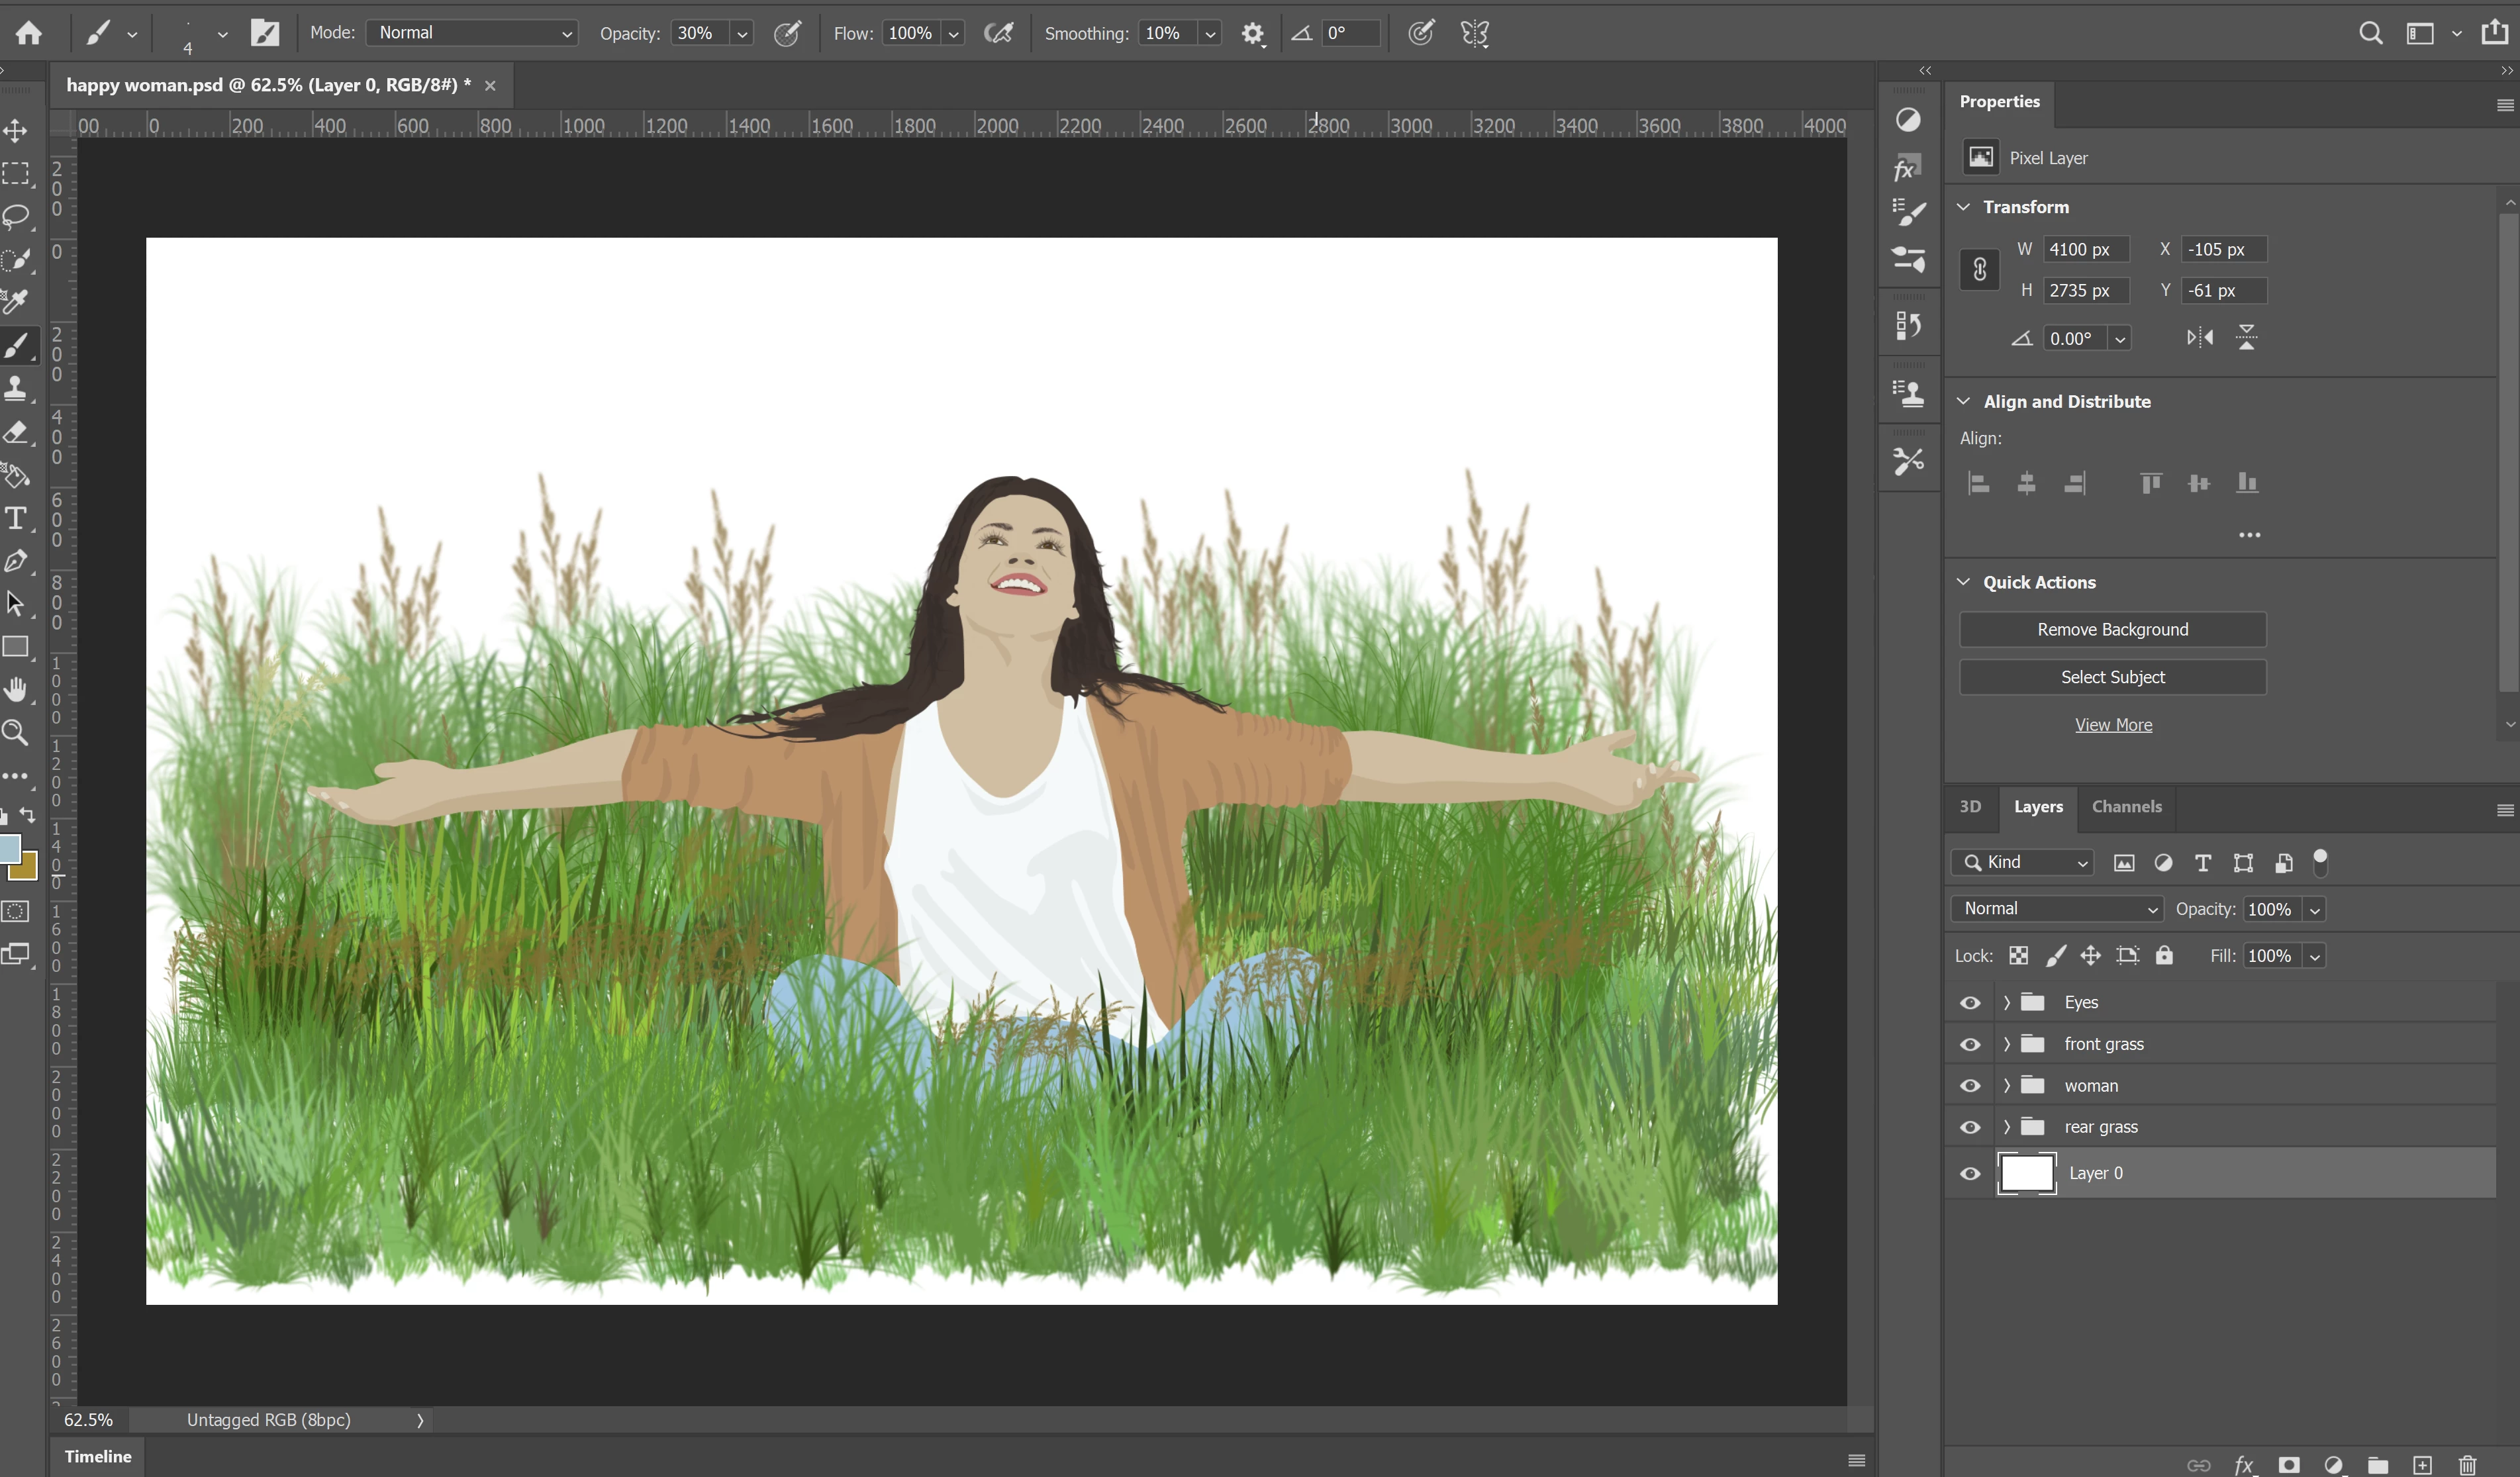This screenshot has width=2520, height=1477.
Task: Click the delete layer trash icon
Action: point(2467,1465)
